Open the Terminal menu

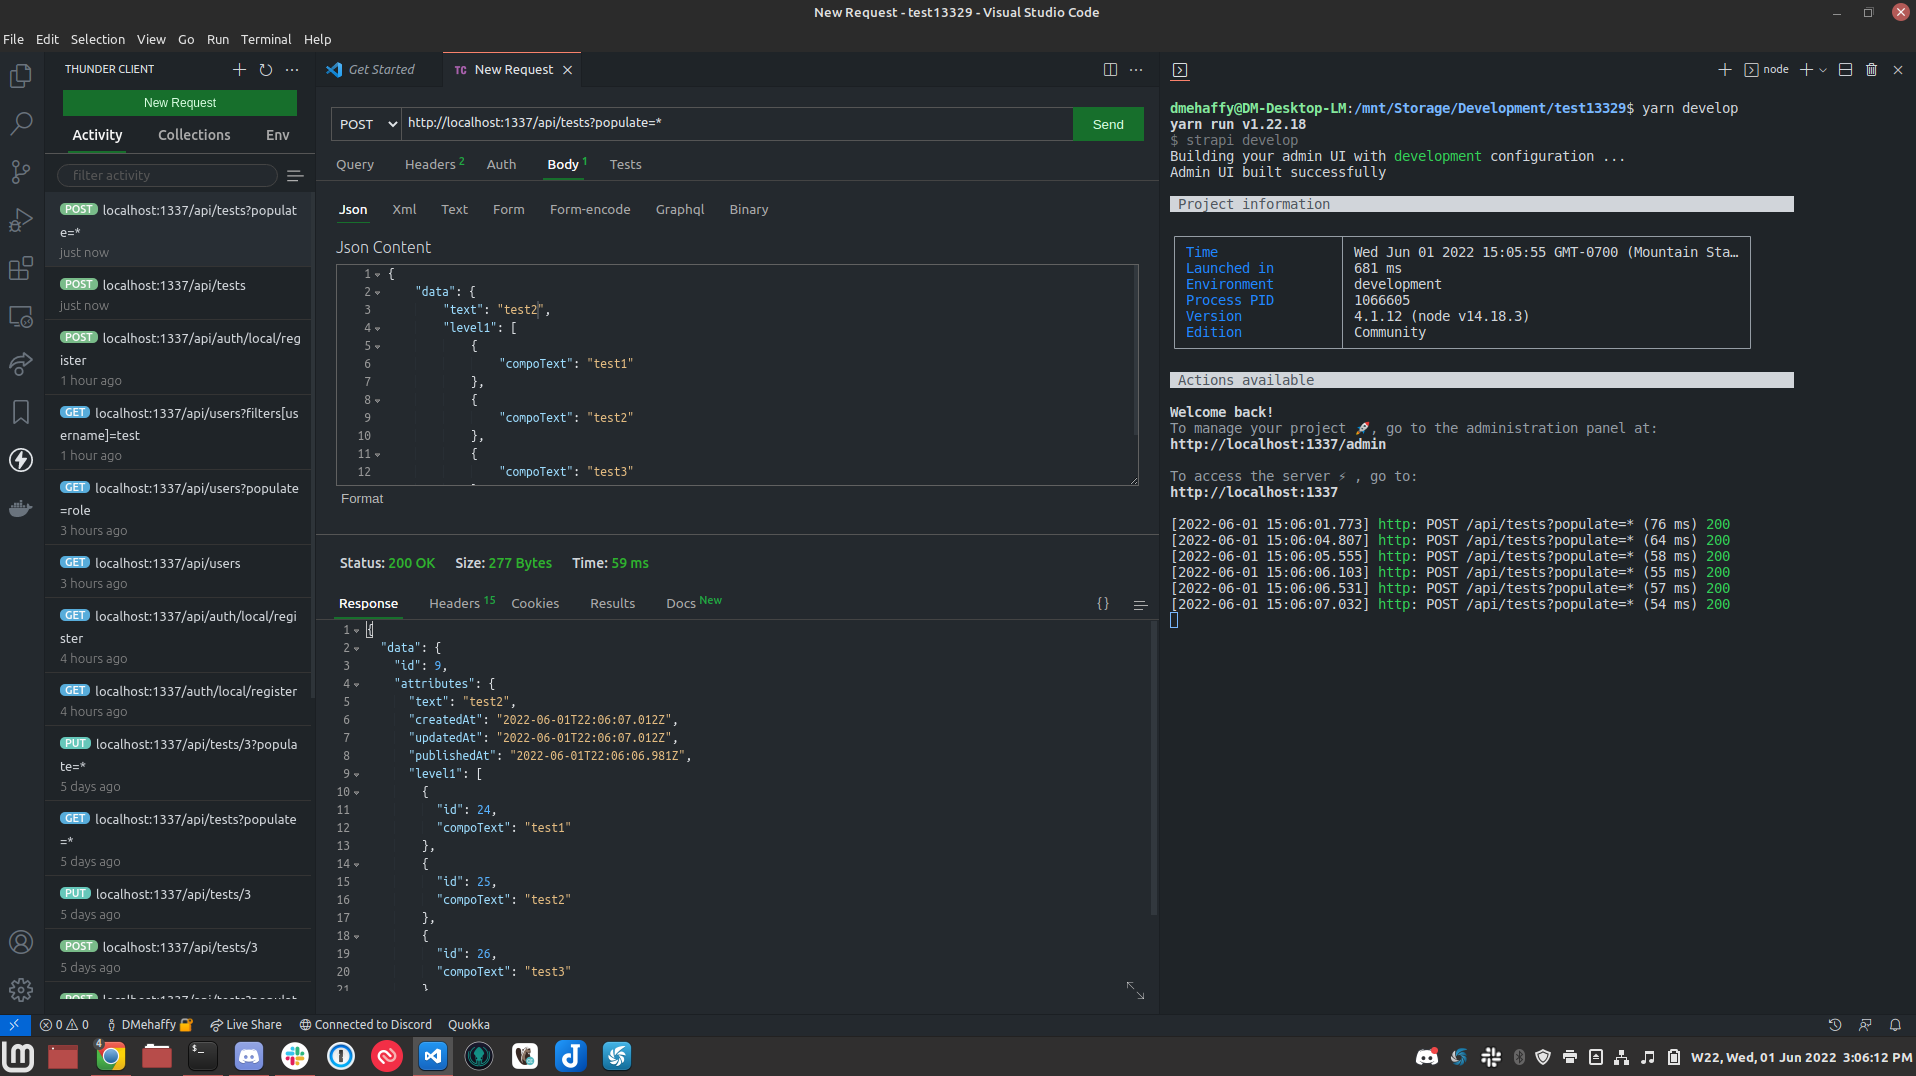coord(265,39)
